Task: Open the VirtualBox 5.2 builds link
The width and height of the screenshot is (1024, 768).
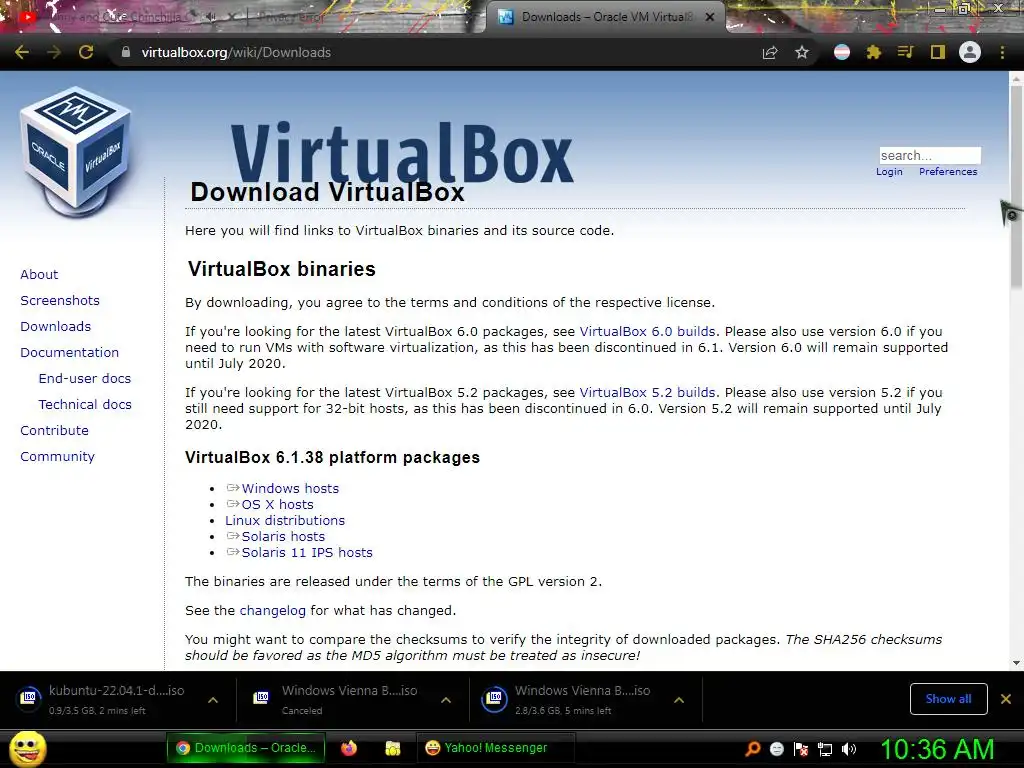Action: tap(647, 392)
